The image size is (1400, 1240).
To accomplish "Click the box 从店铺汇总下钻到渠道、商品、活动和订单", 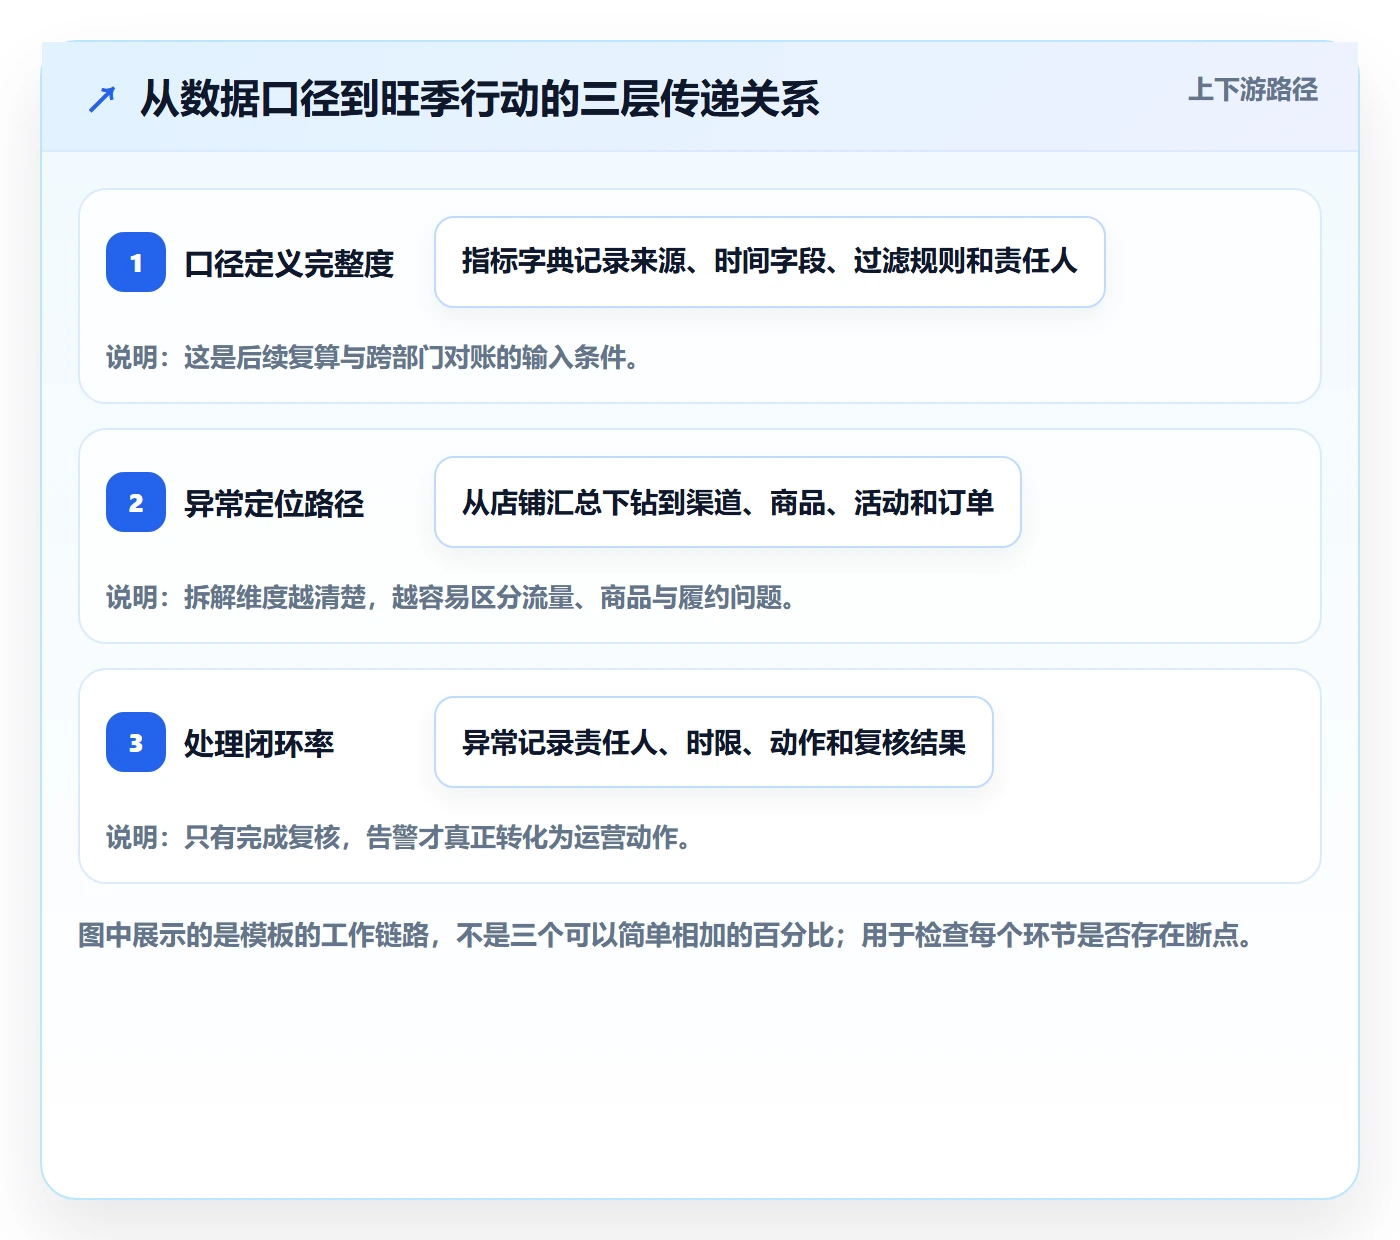I will click(x=728, y=502).
